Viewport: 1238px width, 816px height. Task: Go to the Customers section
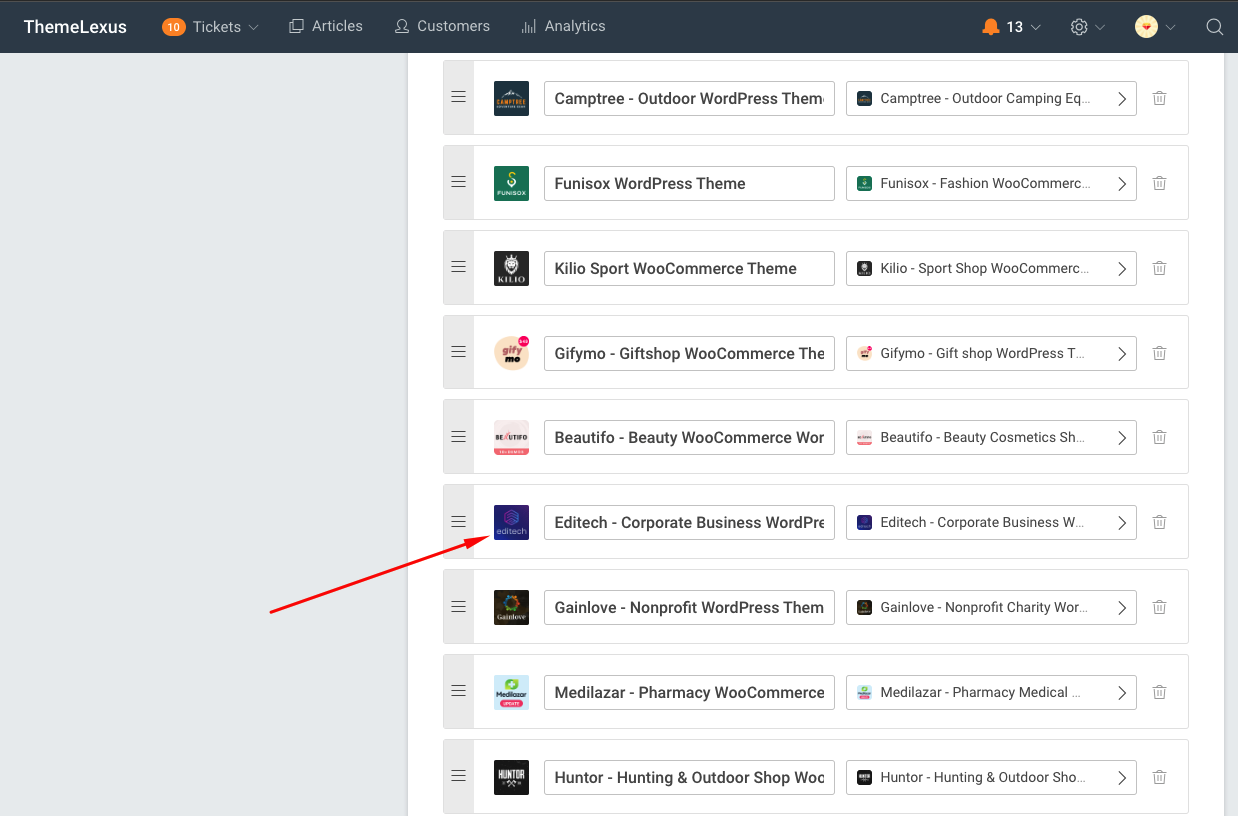442,27
